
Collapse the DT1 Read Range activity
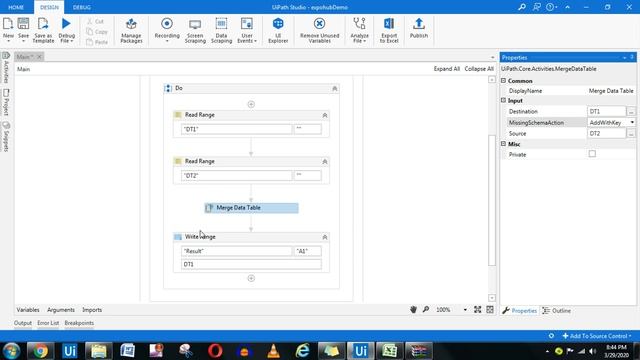click(x=325, y=116)
